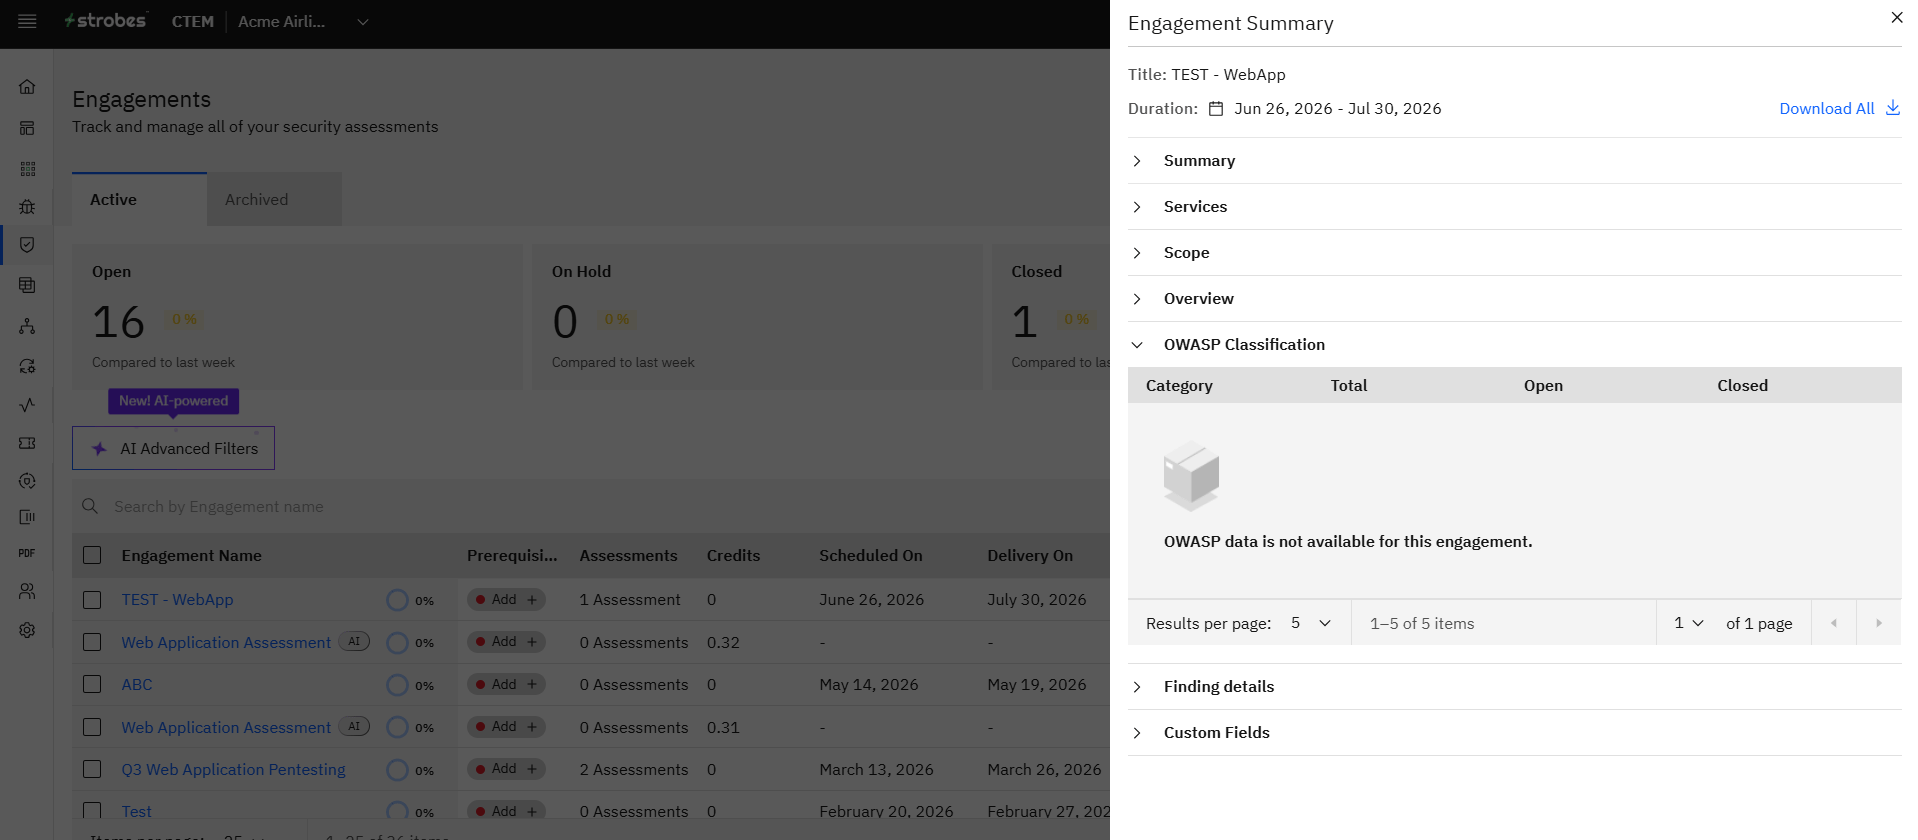Open the ticket sidebar icon
The image size is (1918, 840).
27,443
